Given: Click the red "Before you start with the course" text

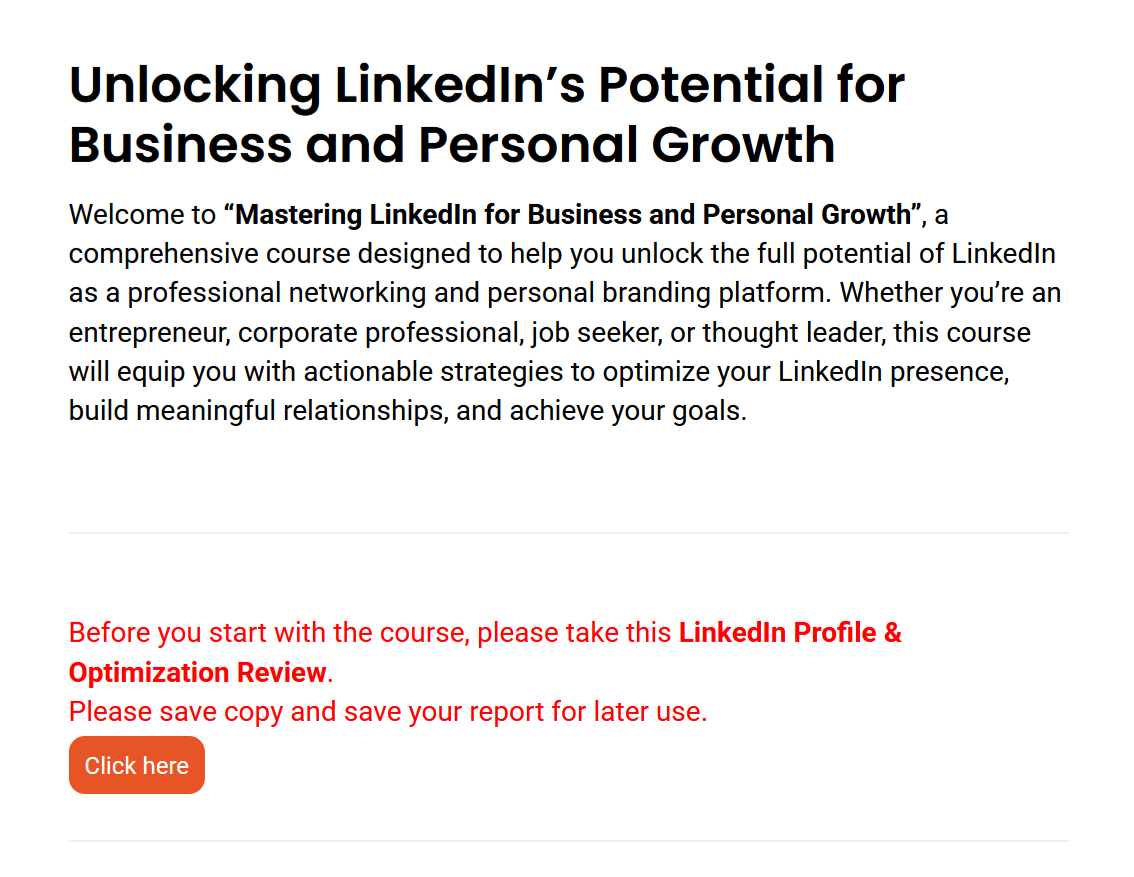Looking at the screenshot, I should [268, 633].
